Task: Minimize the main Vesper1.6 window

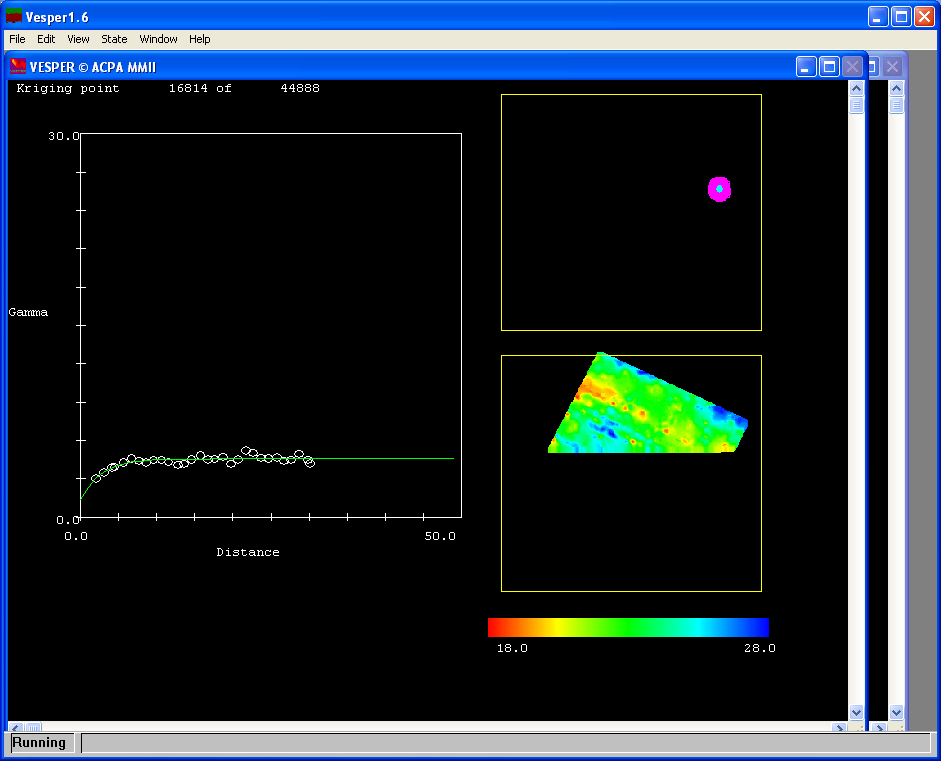Action: click(878, 16)
